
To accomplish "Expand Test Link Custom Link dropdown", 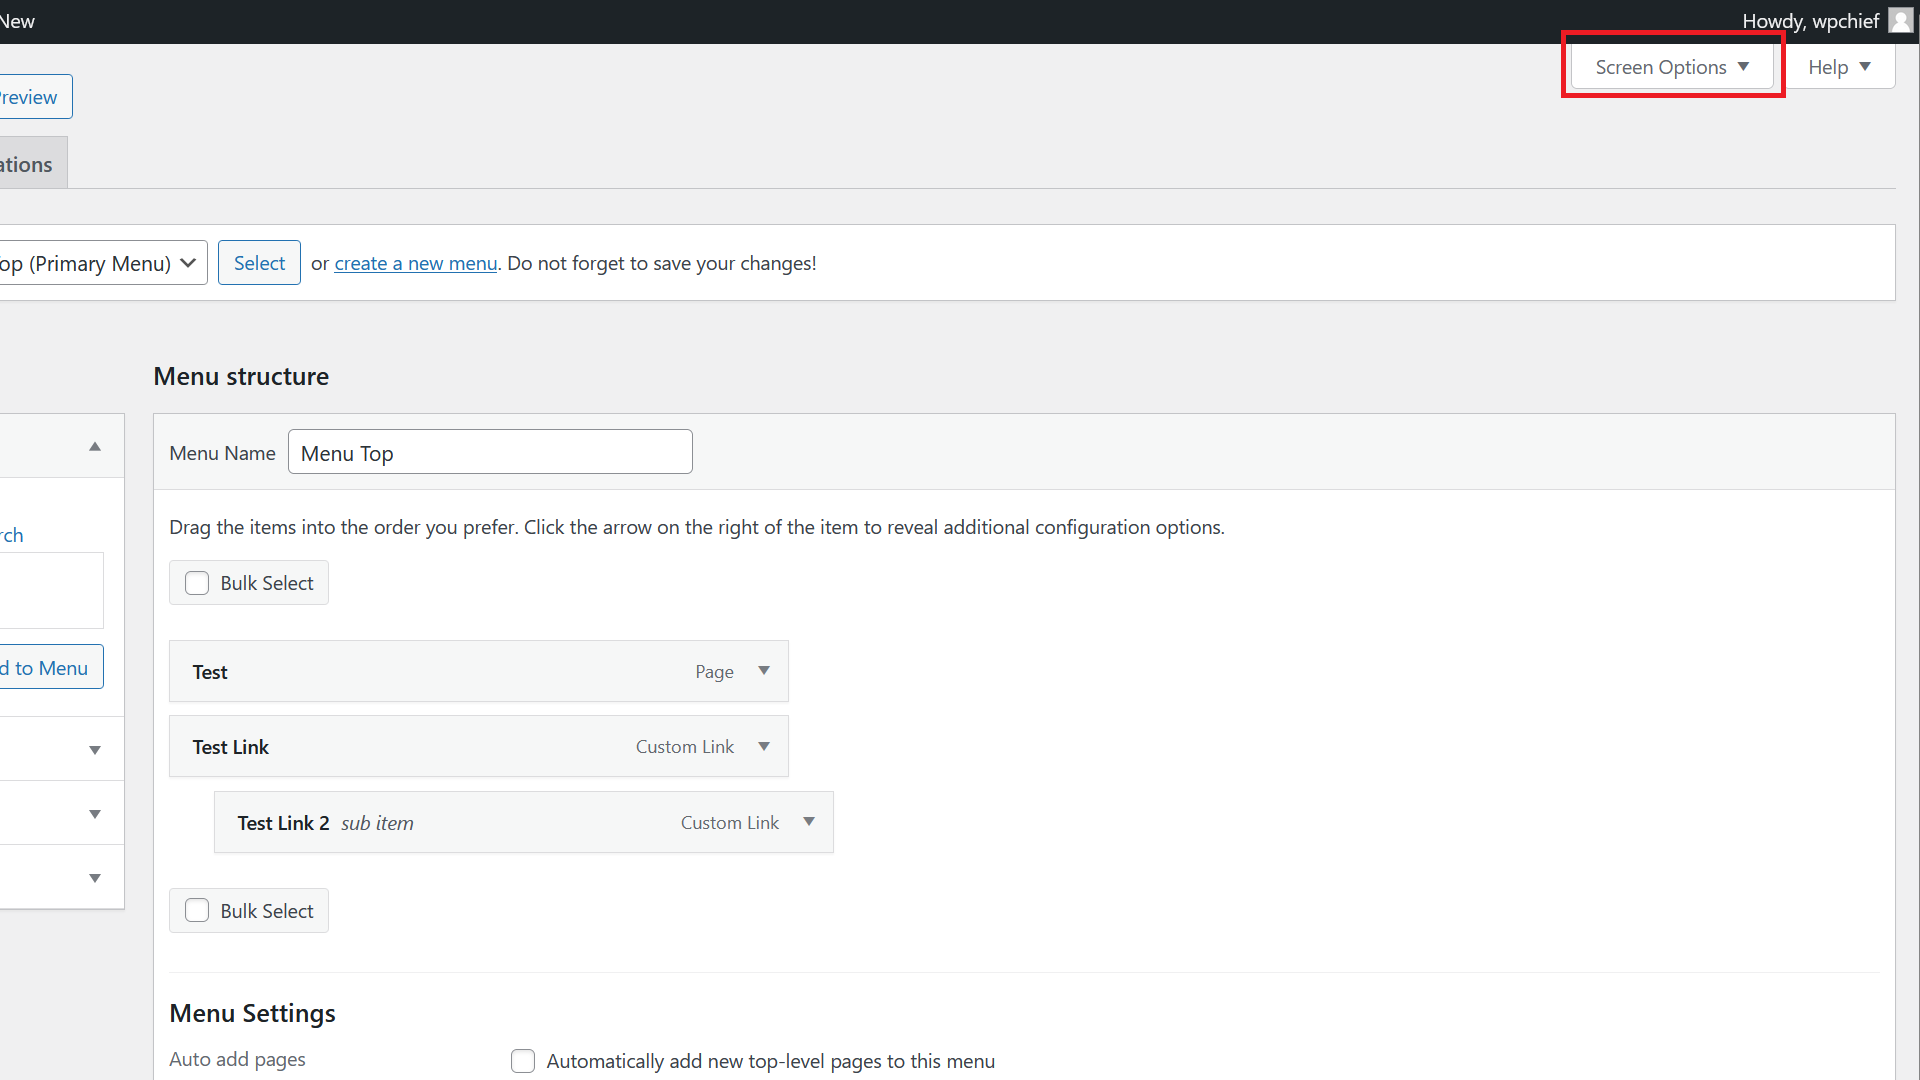I will [764, 746].
